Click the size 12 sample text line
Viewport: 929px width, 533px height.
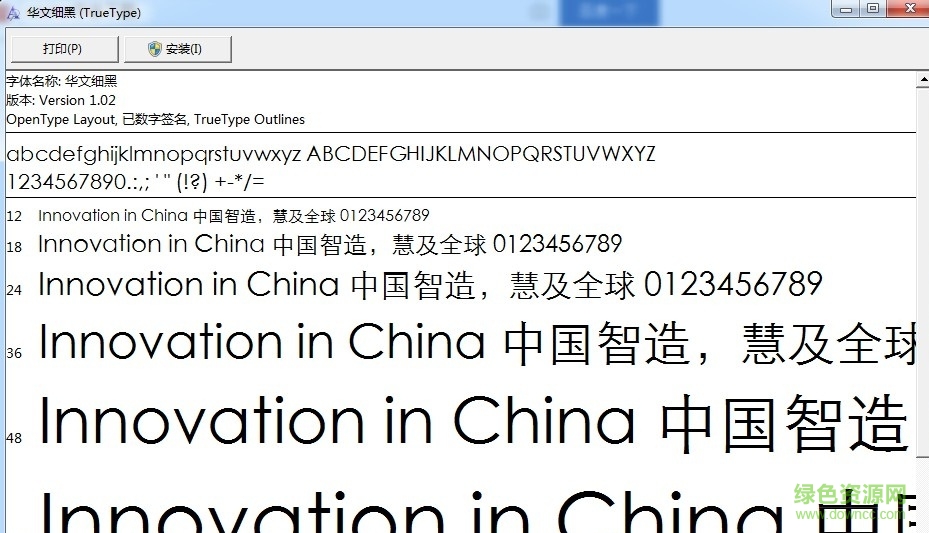233,216
